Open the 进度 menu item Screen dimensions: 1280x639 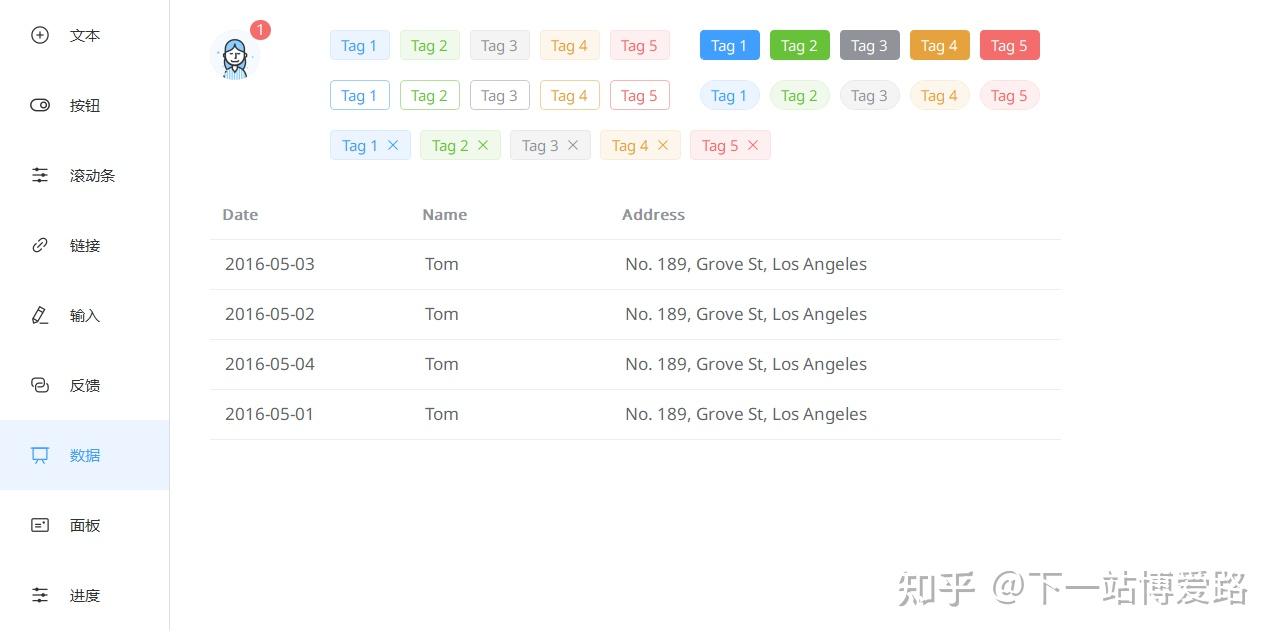coord(85,595)
